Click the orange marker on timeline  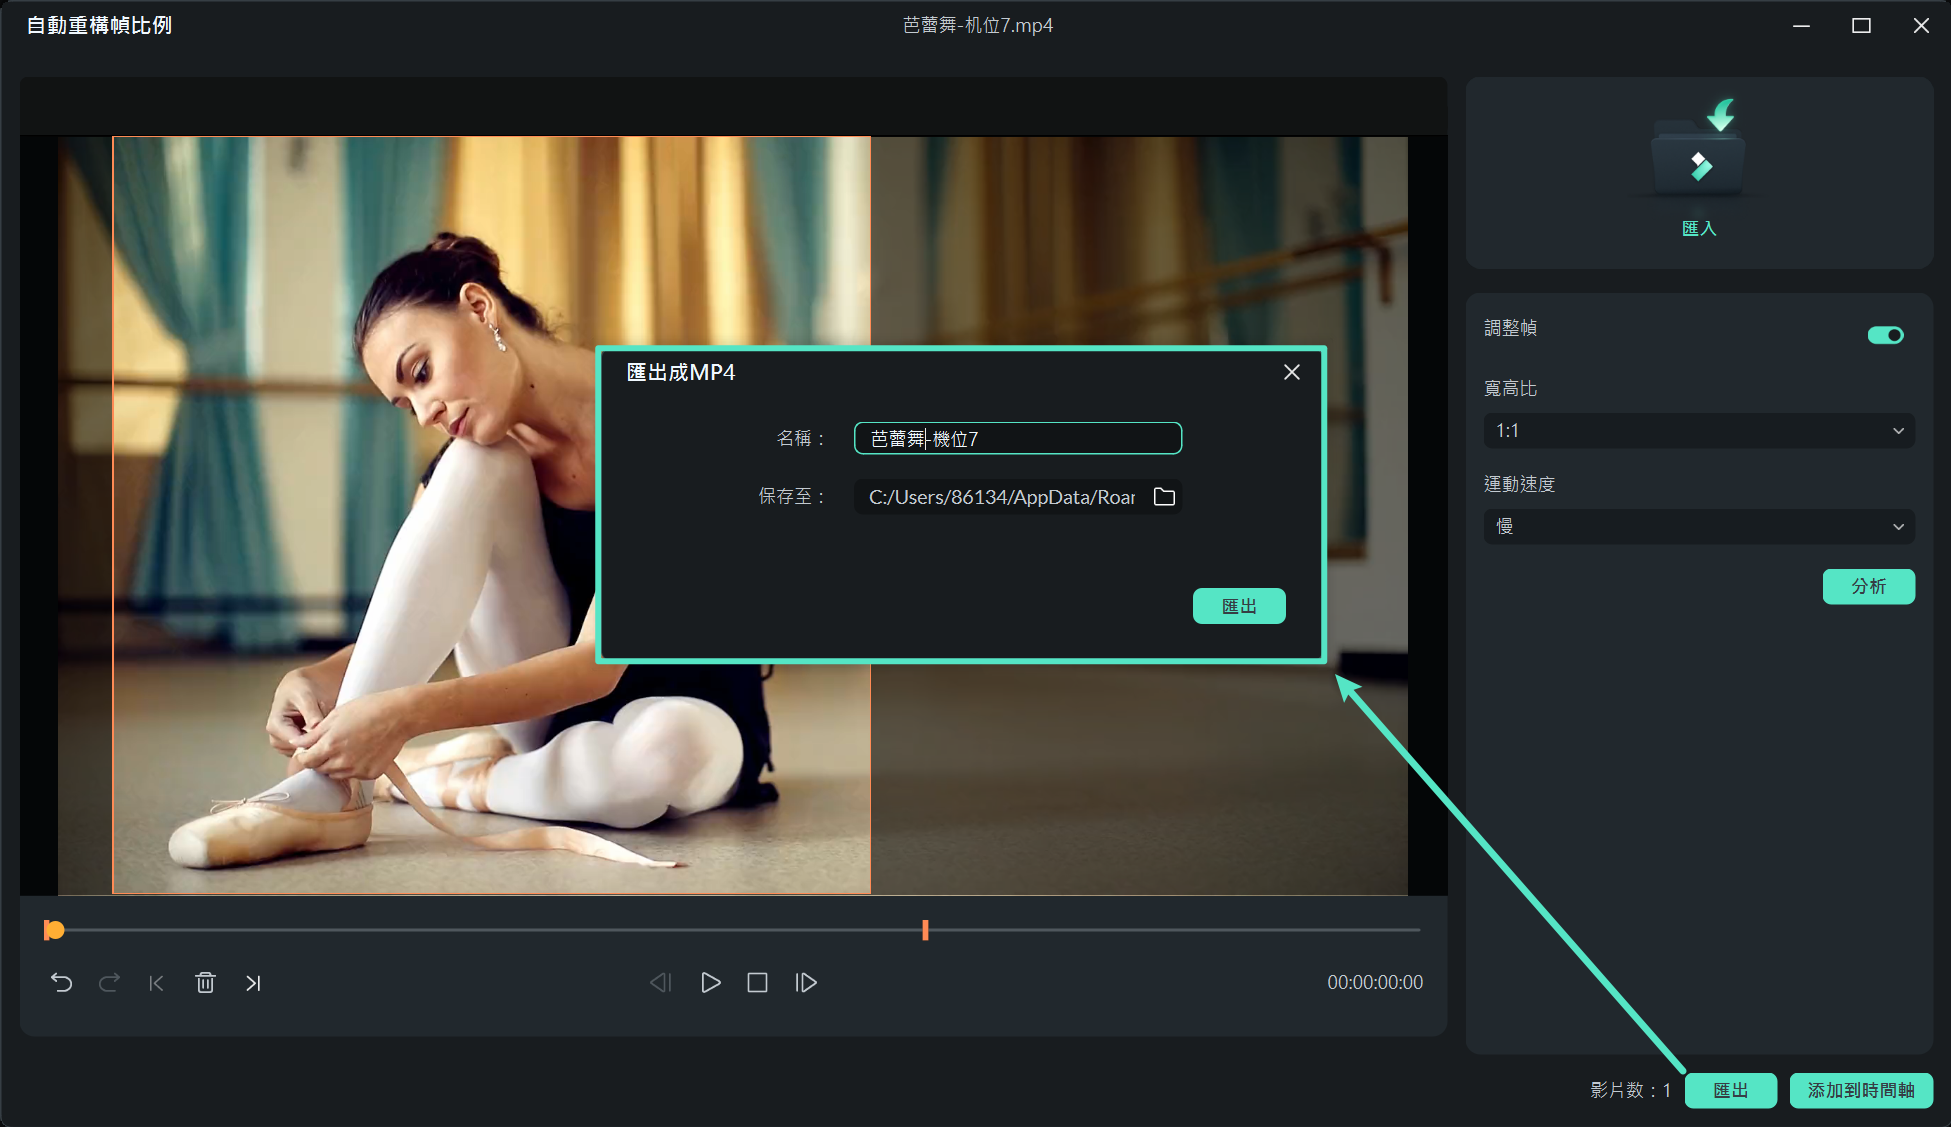[925, 930]
